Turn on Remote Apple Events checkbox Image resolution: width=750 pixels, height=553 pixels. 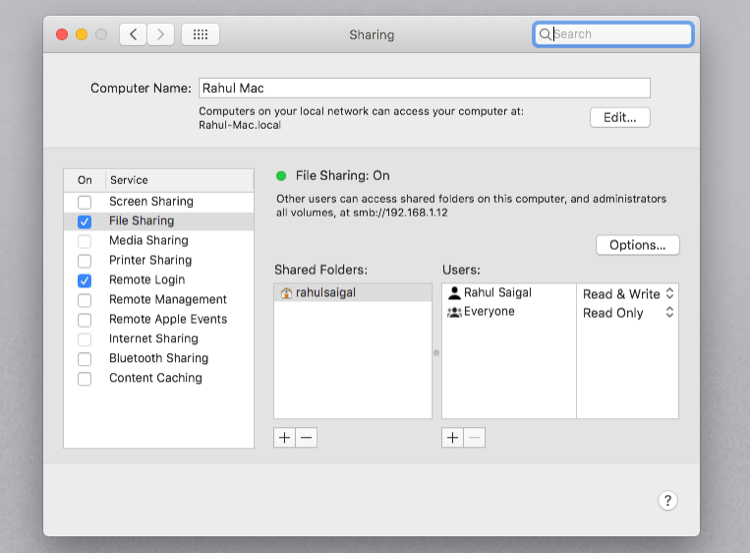tap(85, 320)
